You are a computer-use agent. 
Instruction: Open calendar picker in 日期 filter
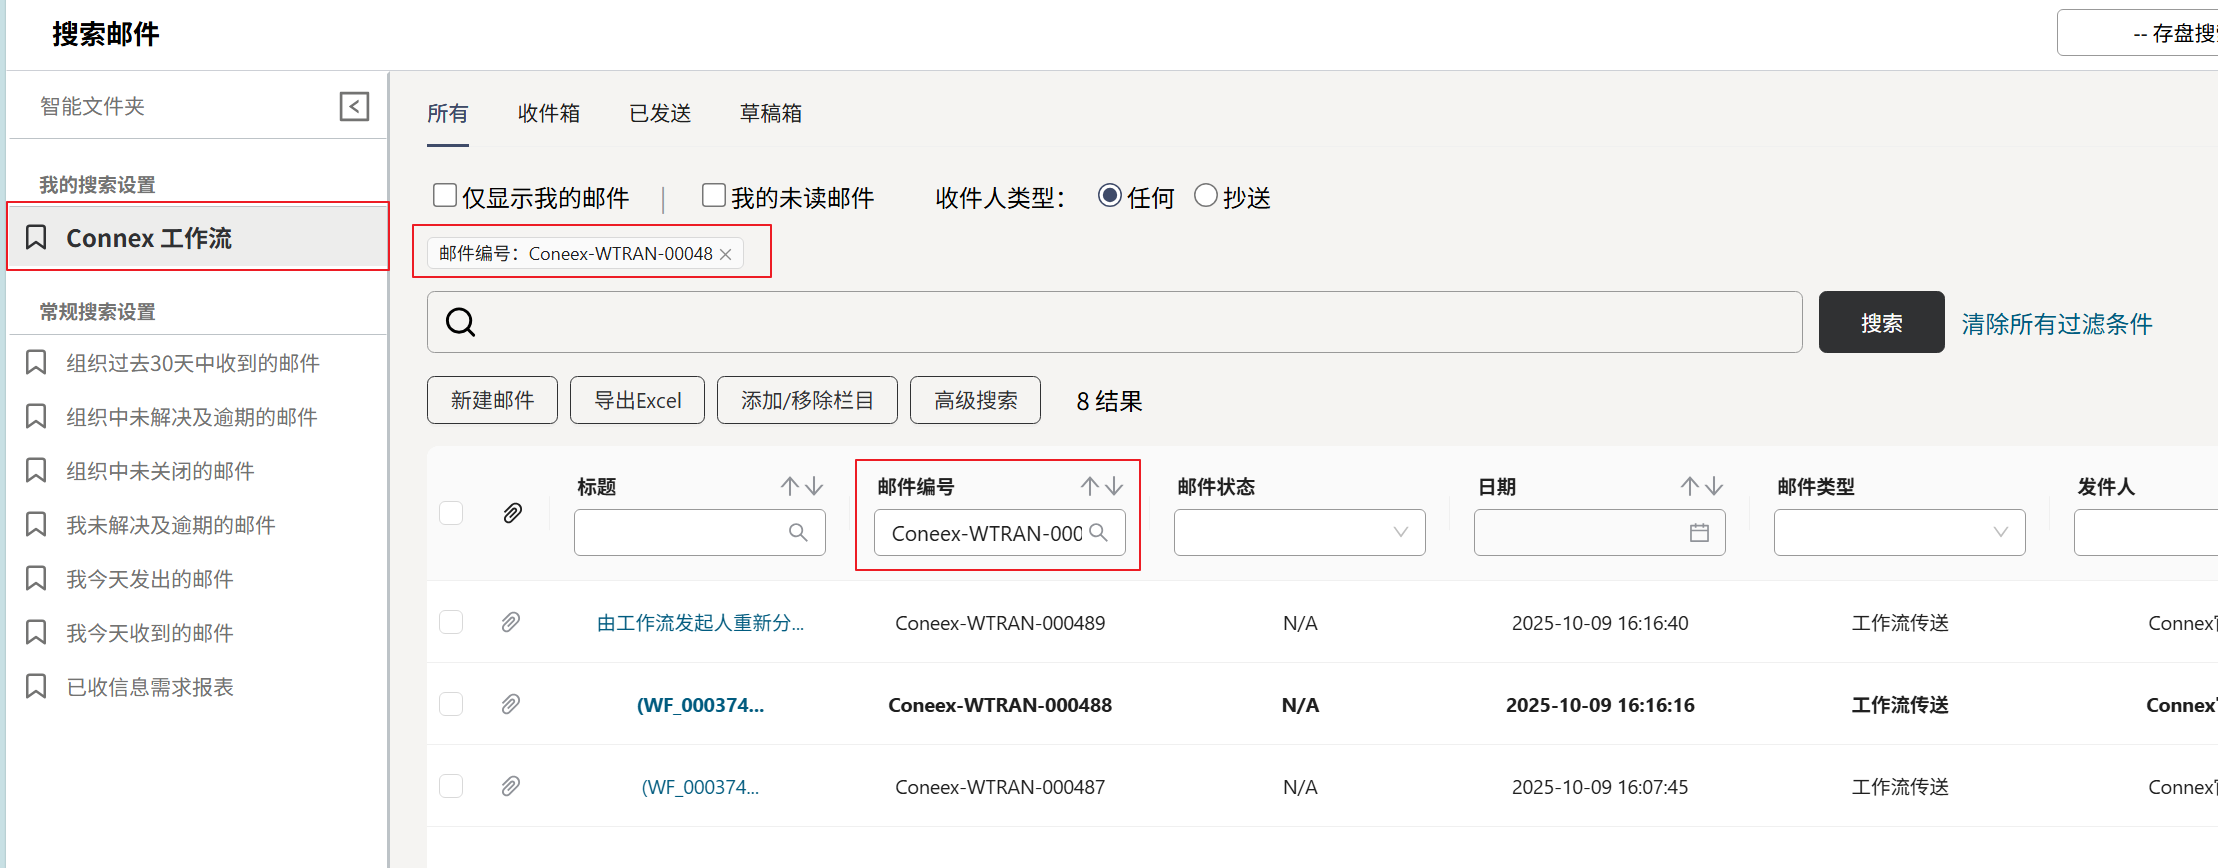click(x=1699, y=533)
